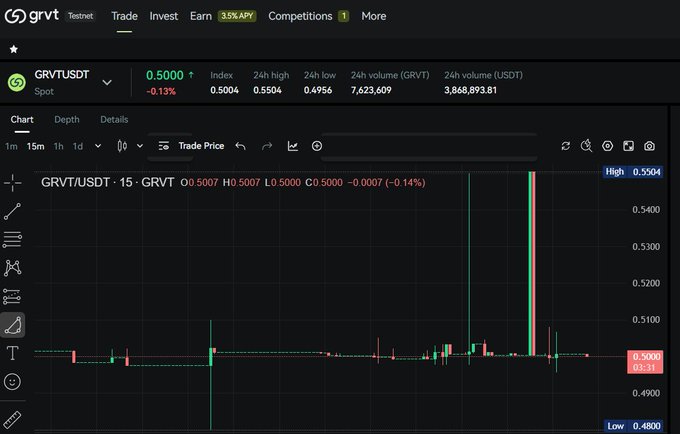Switch to the Depth tab
This screenshot has height=434, width=680.
coord(67,119)
